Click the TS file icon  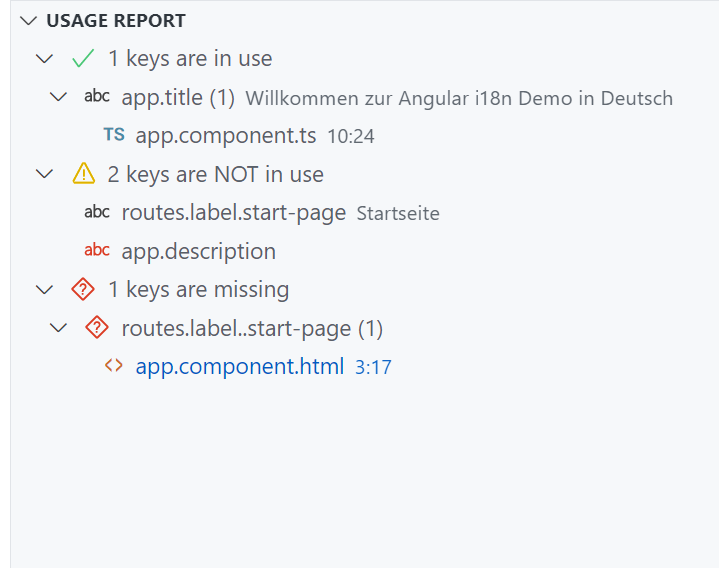click(114, 135)
